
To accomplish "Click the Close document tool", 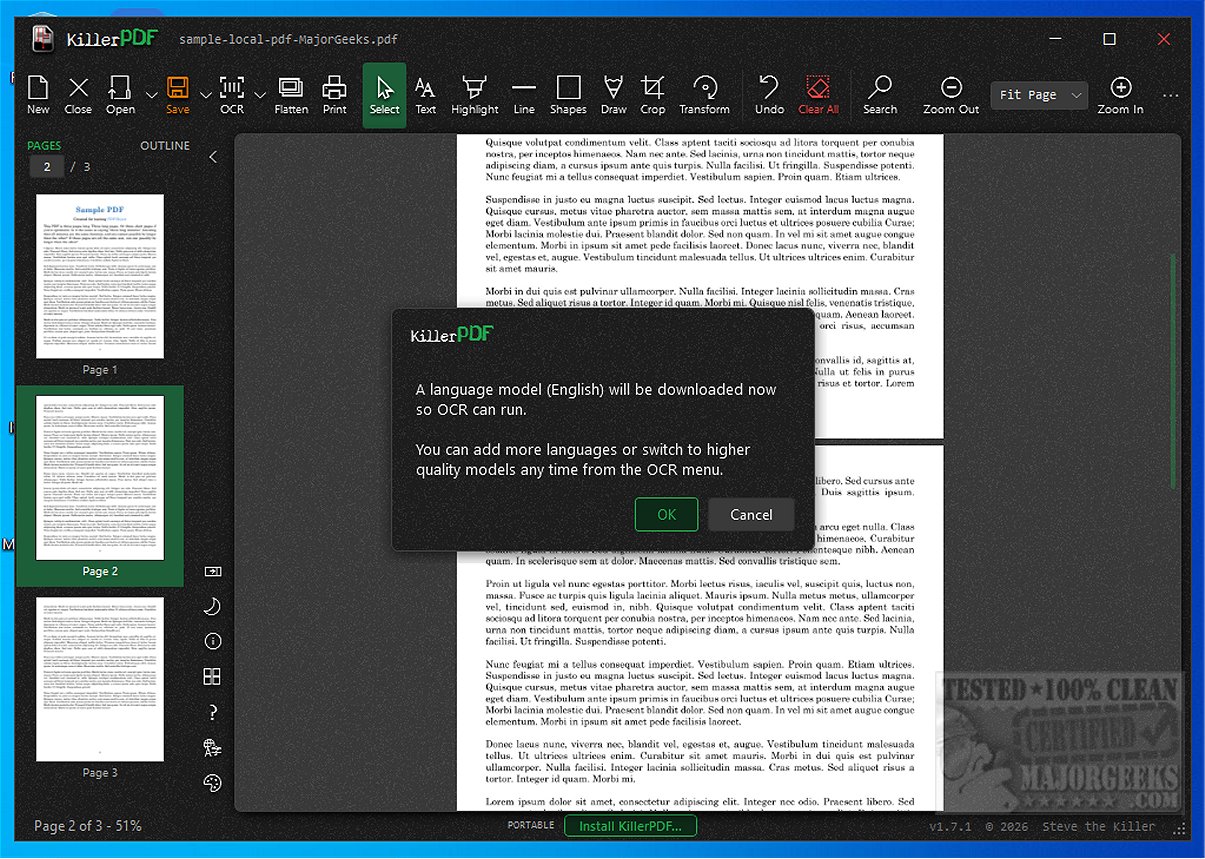I will pos(78,95).
